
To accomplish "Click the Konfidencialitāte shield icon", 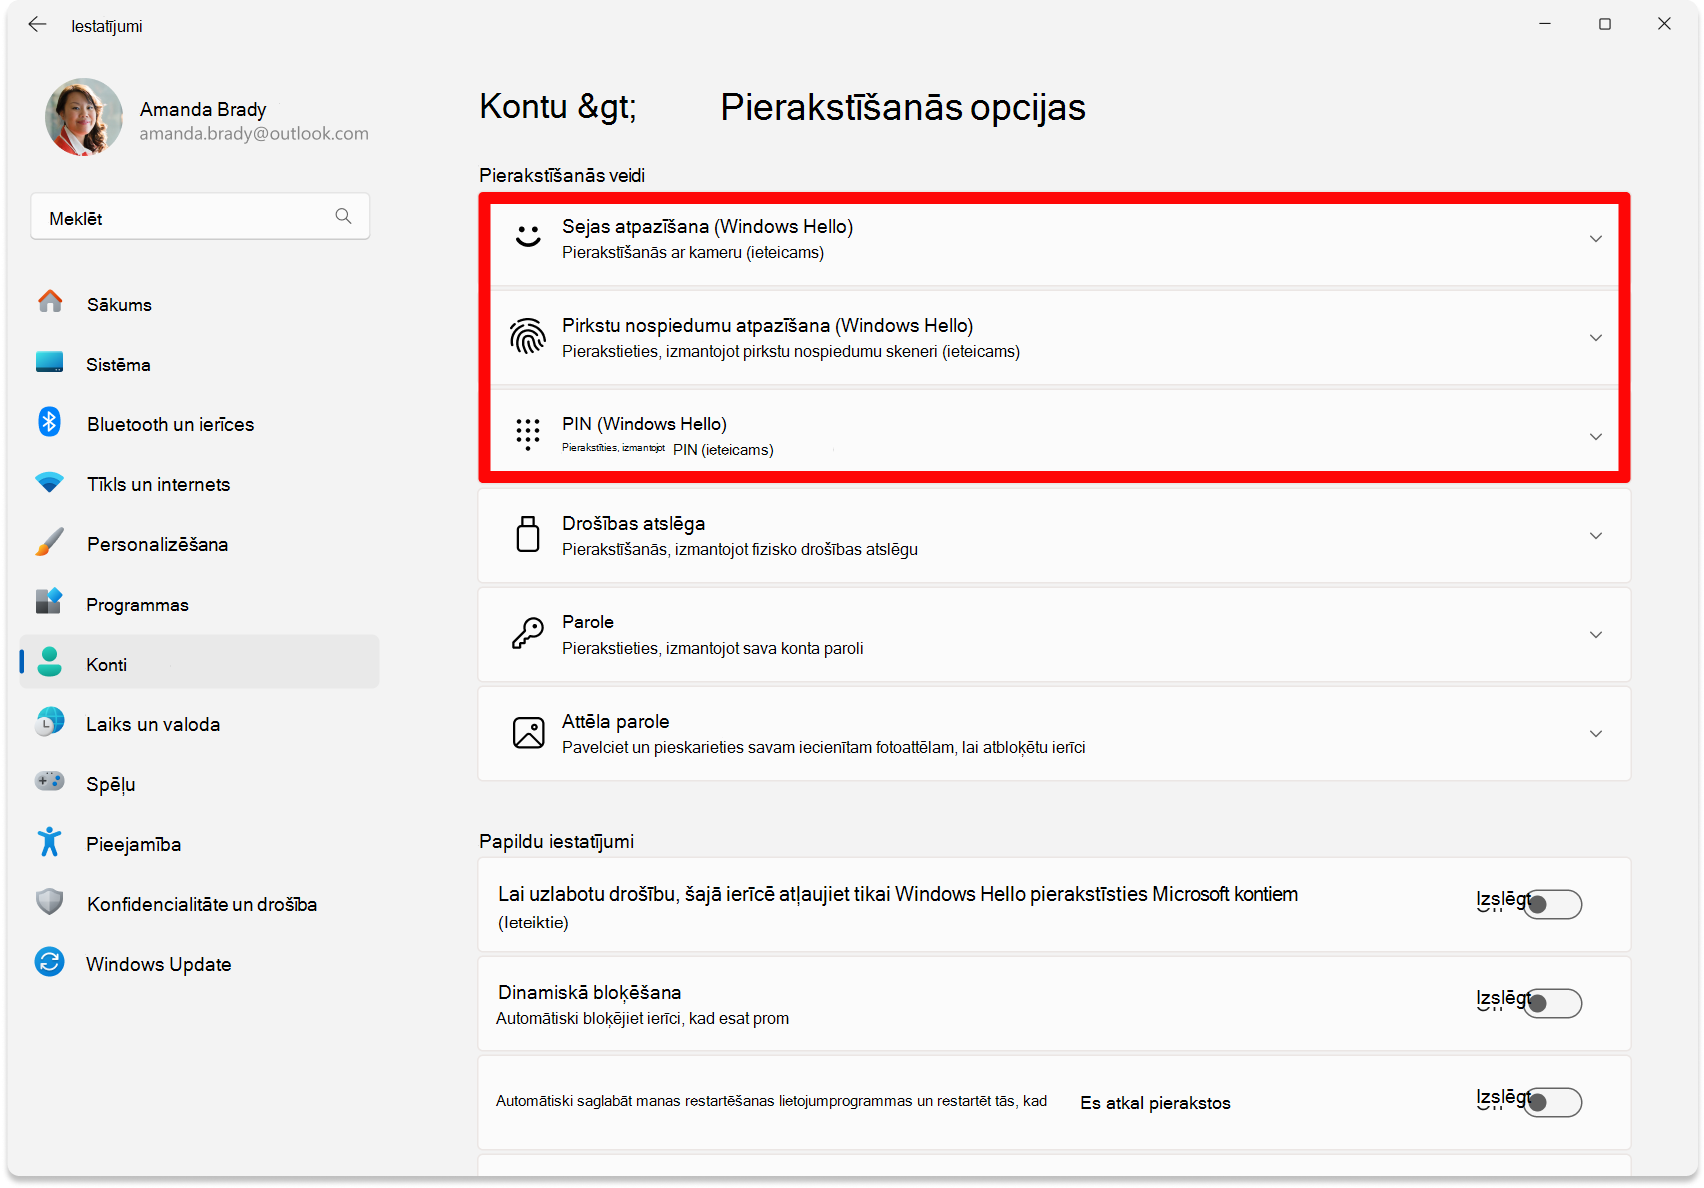I will click(x=50, y=902).
